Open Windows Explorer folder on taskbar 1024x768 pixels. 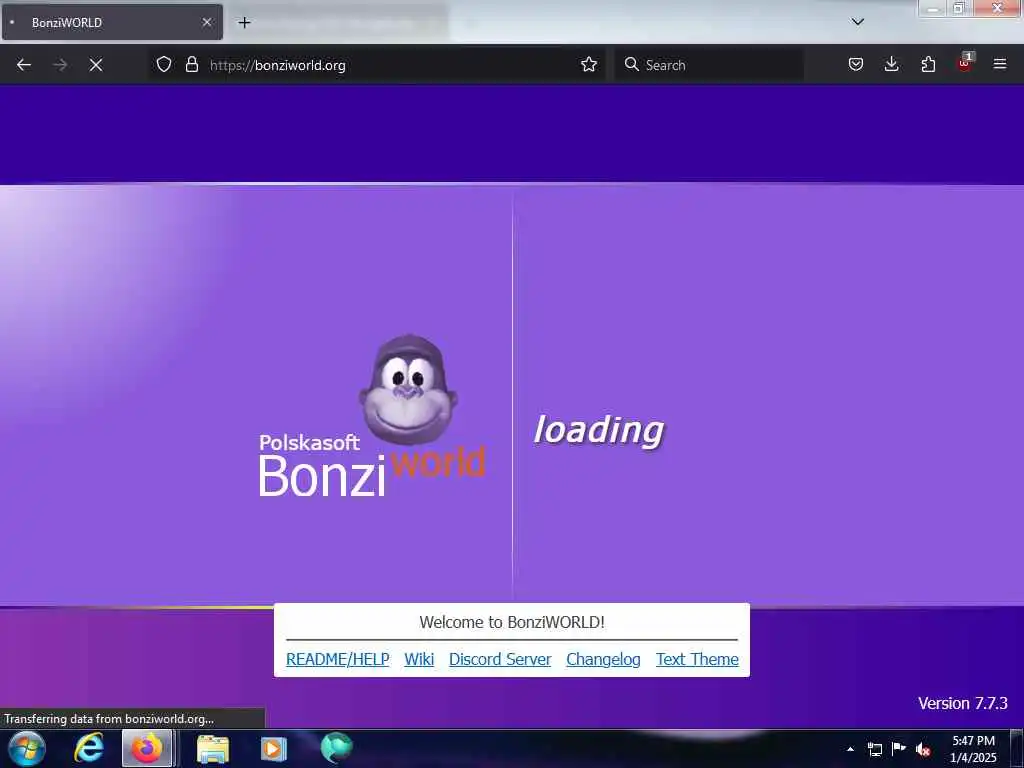pyautogui.click(x=213, y=749)
